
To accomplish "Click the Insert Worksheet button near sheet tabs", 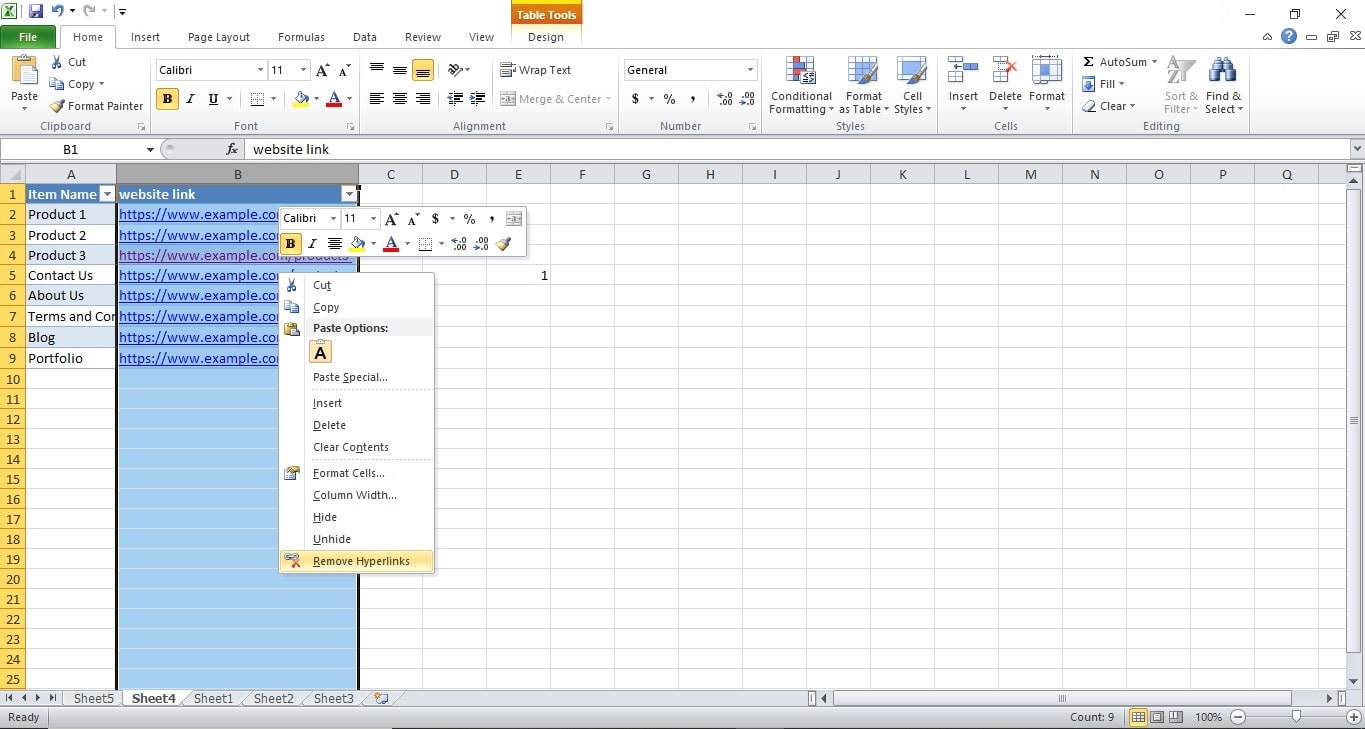I will click(380, 698).
